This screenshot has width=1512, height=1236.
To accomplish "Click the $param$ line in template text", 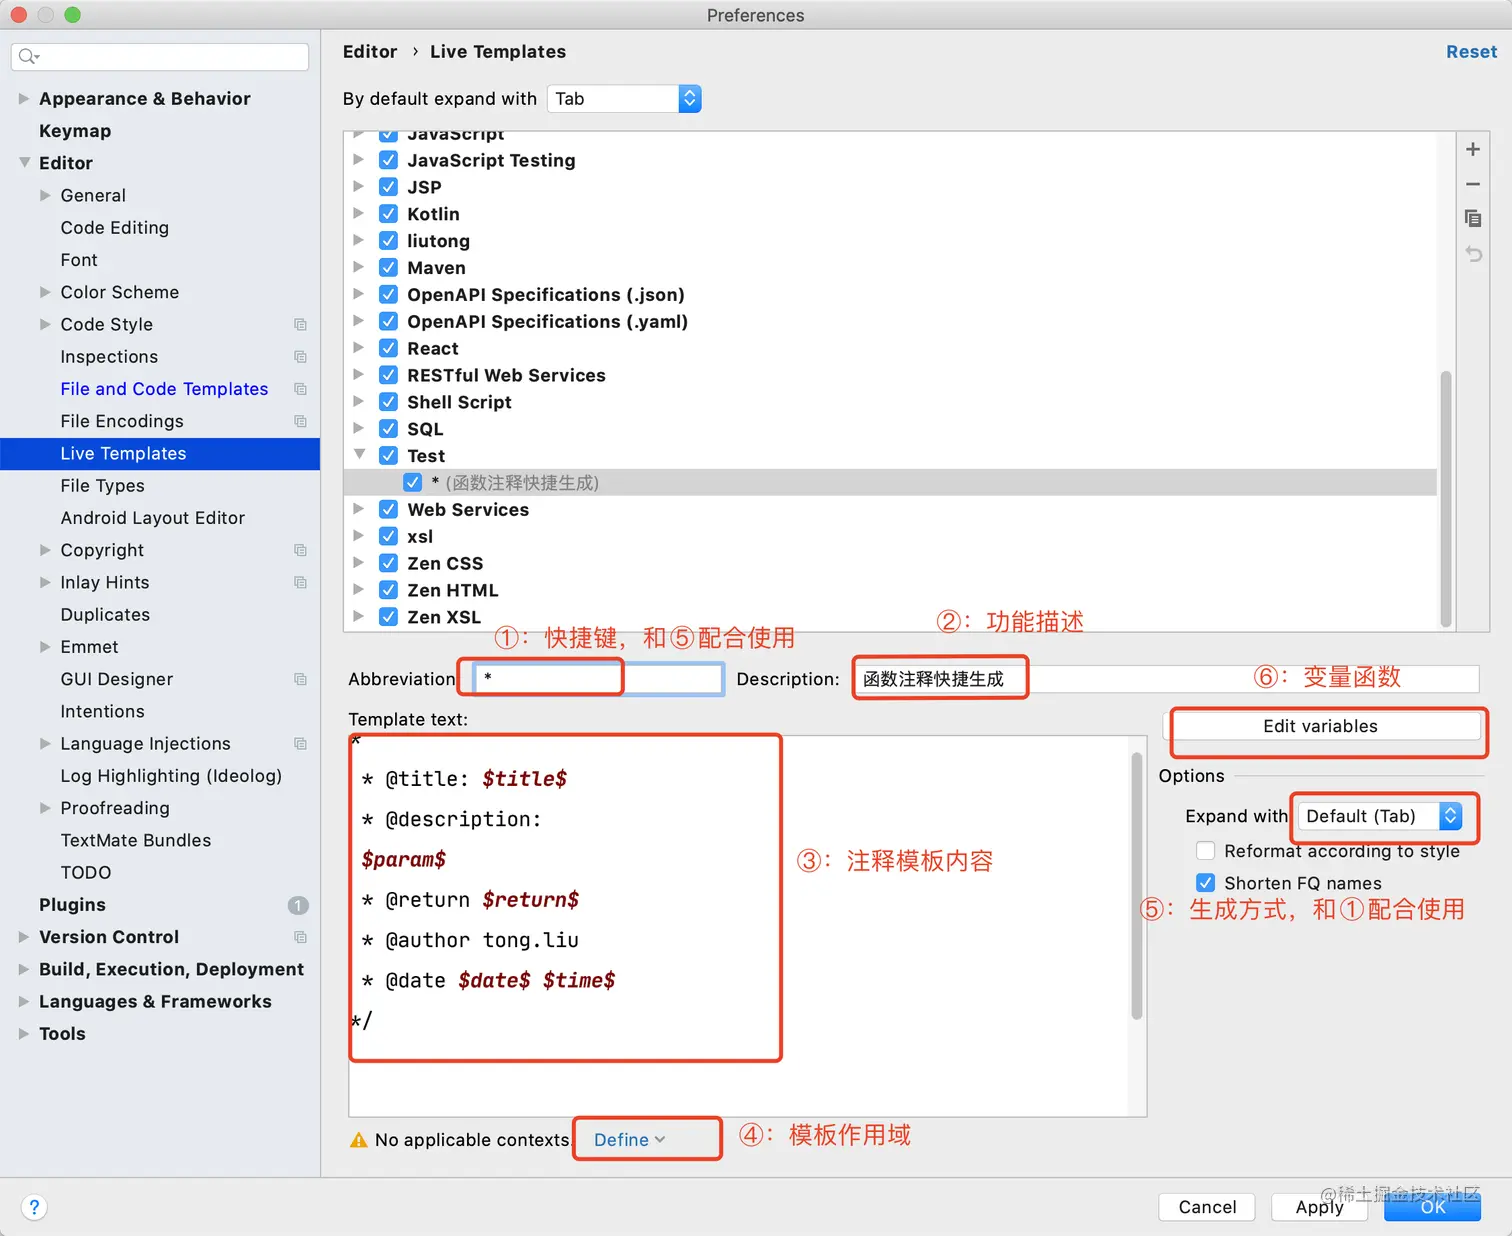I will (x=404, y=860).
